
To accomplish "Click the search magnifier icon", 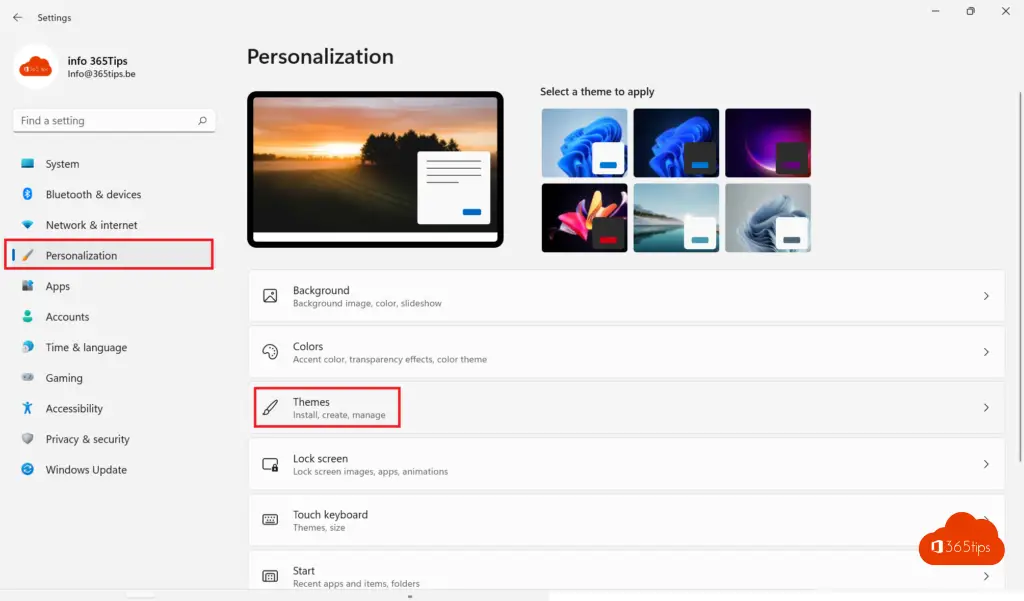I will [202, 121].
